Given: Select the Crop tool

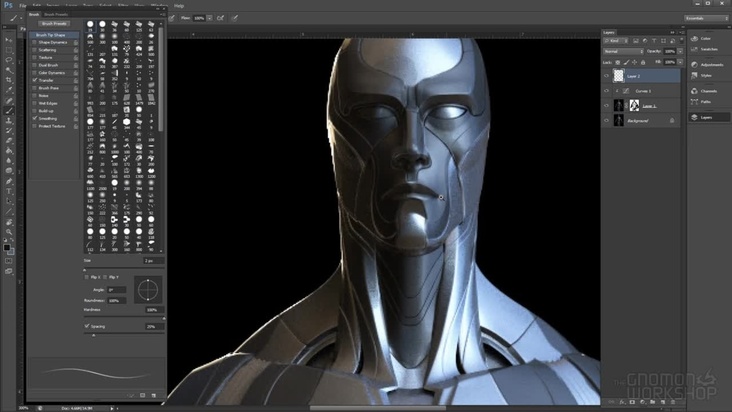Looking at the screenshot, I should pos(9,79).
